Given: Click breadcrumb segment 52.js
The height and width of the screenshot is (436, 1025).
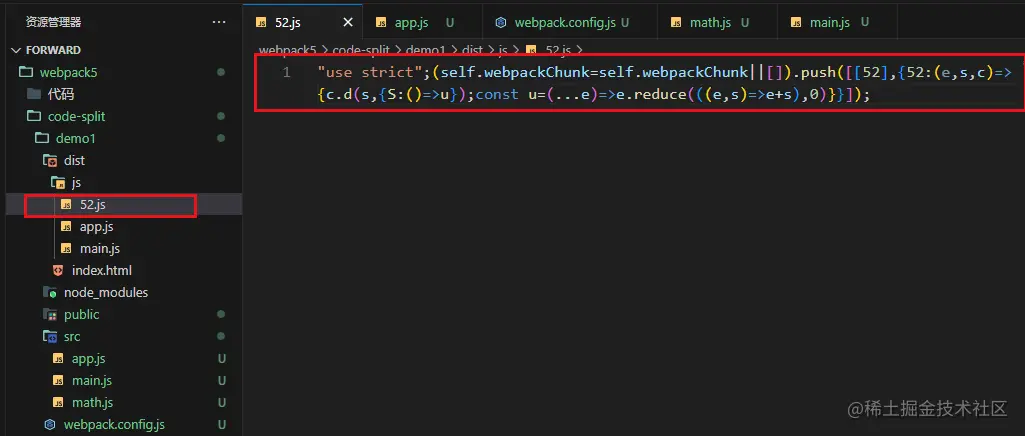Looking at the screenshot, I should (x=556, y=50).
